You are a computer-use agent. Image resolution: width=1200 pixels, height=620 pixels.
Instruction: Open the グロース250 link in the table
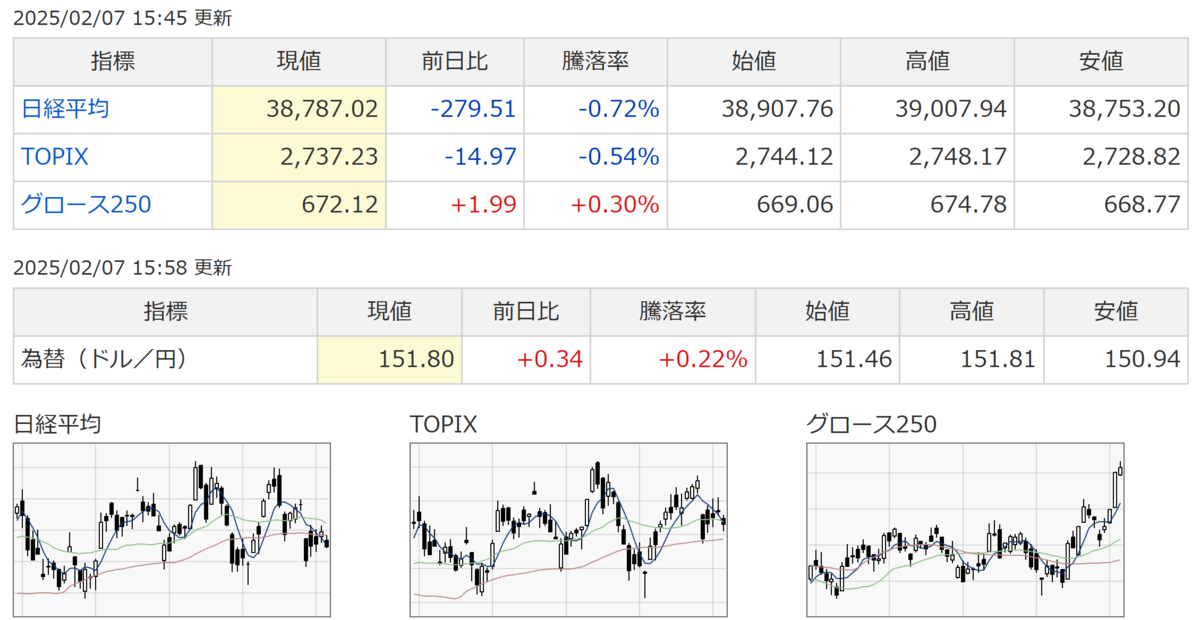86,205
